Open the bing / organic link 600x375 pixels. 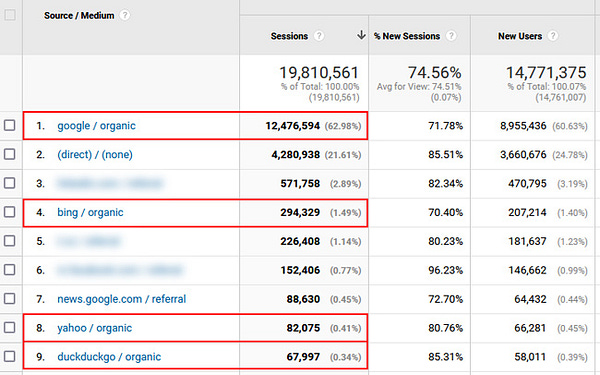coord(90,212)
